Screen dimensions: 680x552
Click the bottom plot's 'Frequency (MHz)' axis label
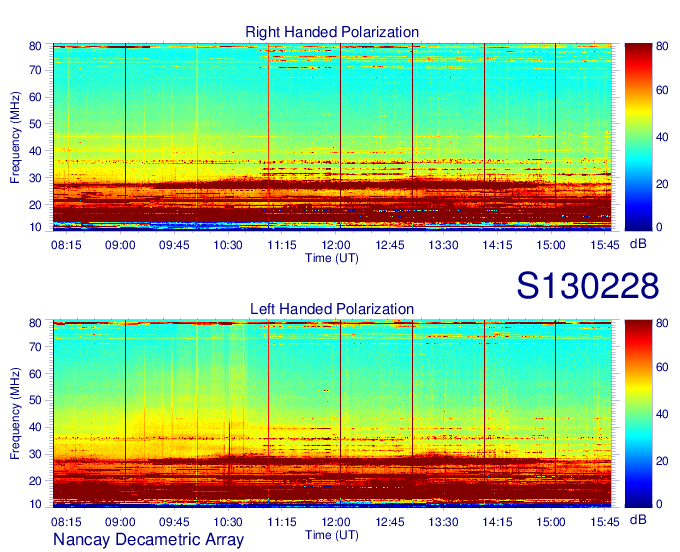pyautogui.click(x=15, y=414)
